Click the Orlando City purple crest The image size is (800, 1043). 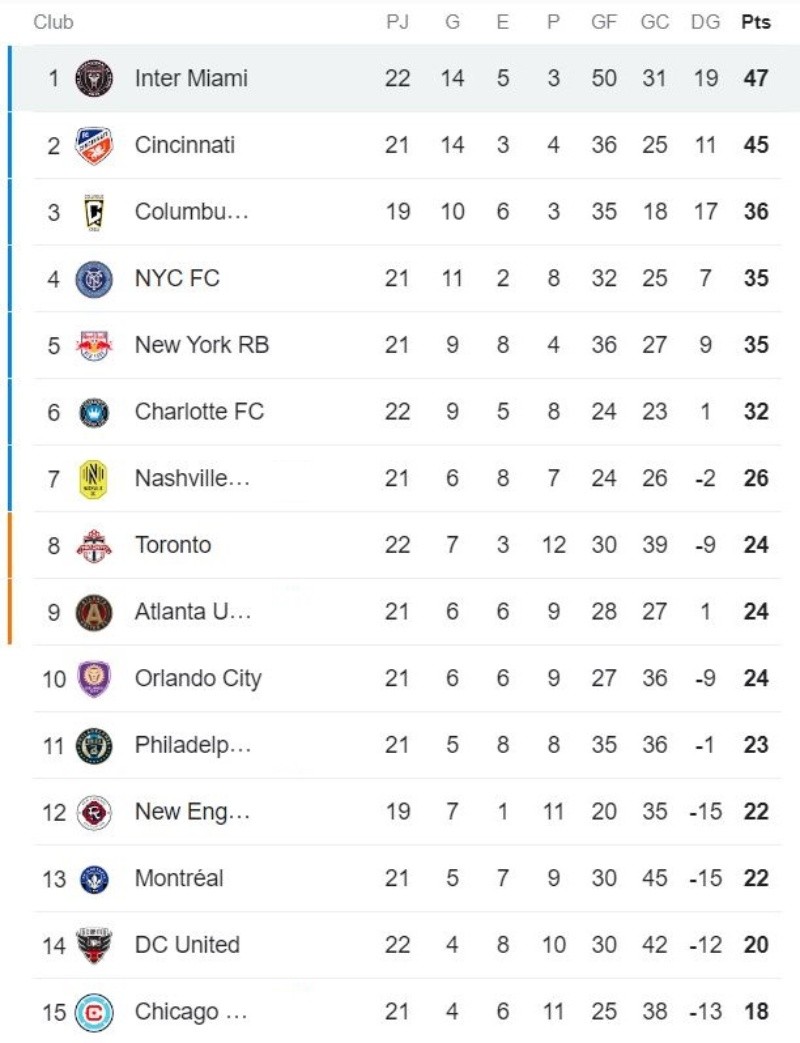[x=94, y=679]
